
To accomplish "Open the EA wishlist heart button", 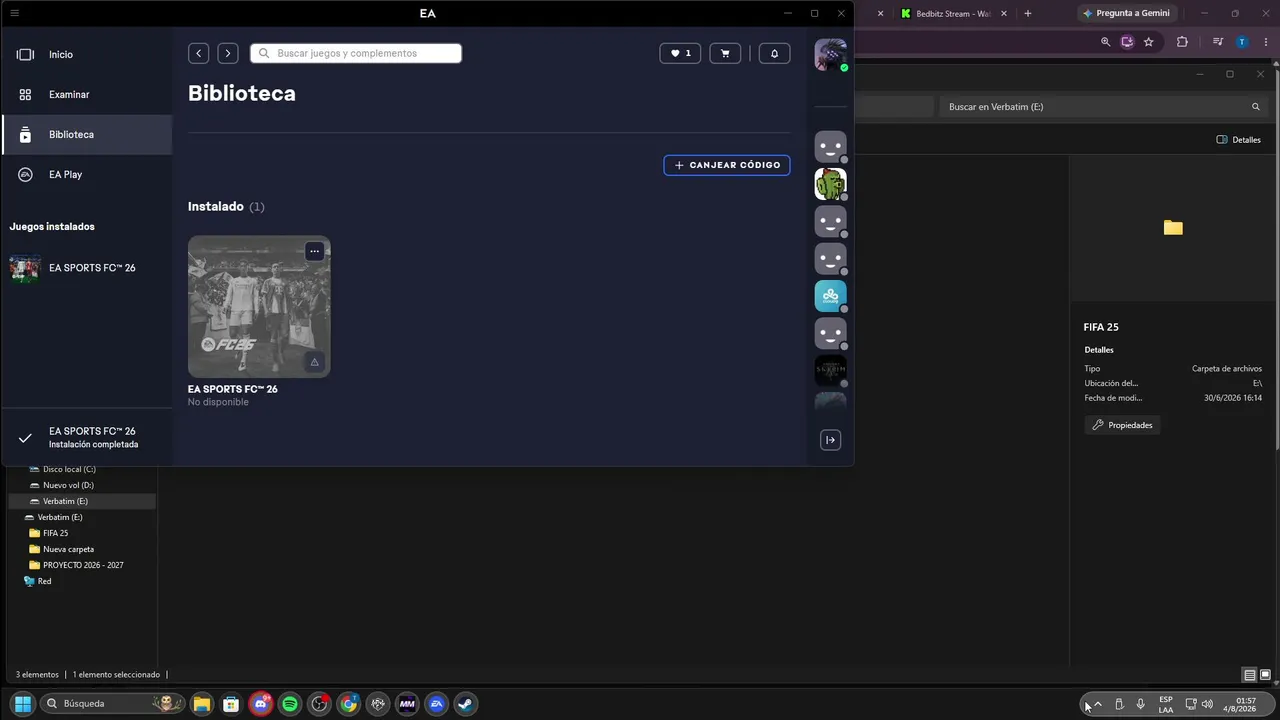I will 680,53.
